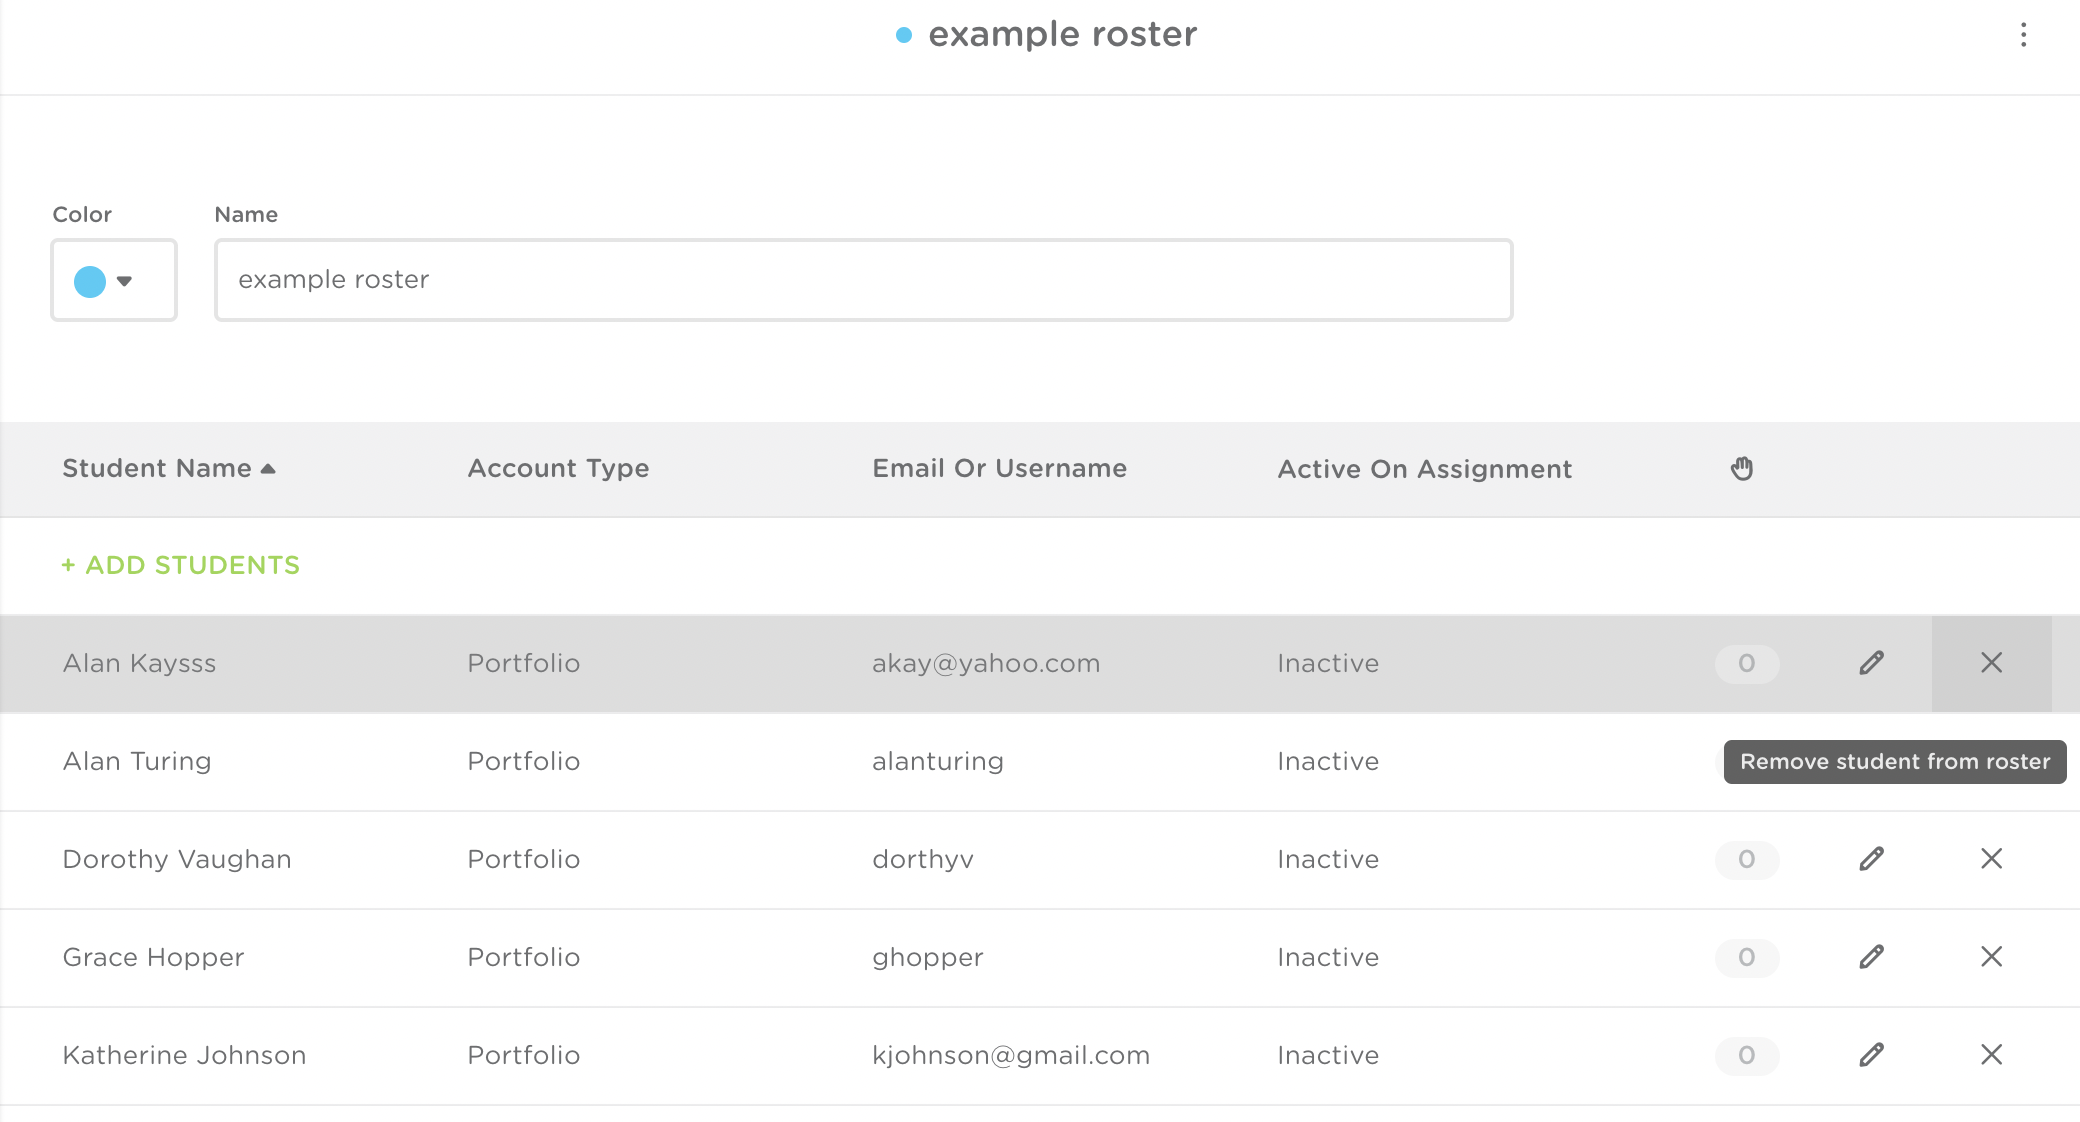This screenshot has height=1122, width=2080.
Task: Delete Katherine Johnson from roster
Action: pyautogui.click(x=1991, y=1055)
